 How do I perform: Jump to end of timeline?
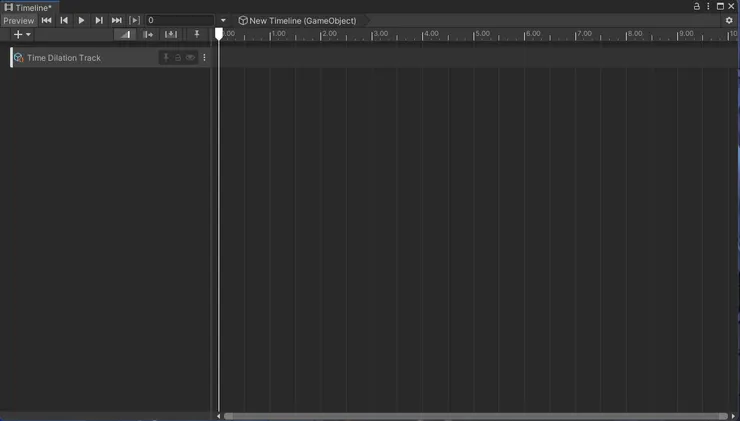pos(116,20)
